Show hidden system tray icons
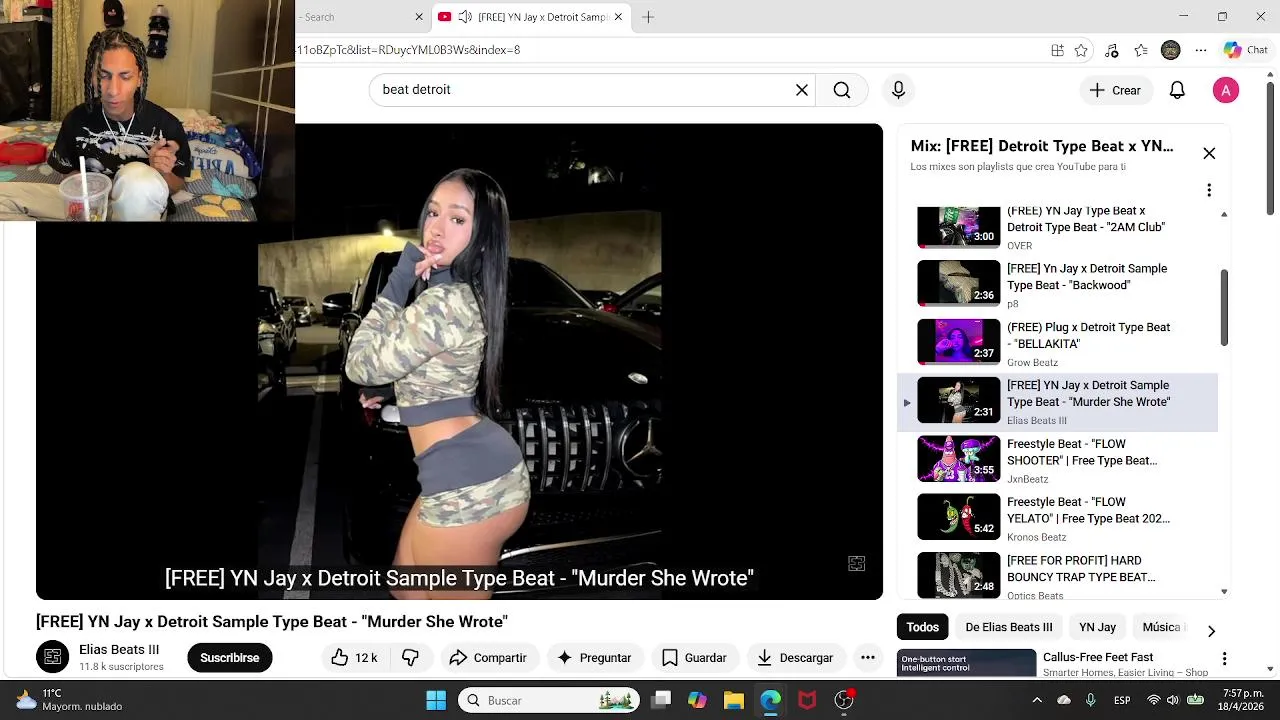 1037,700
